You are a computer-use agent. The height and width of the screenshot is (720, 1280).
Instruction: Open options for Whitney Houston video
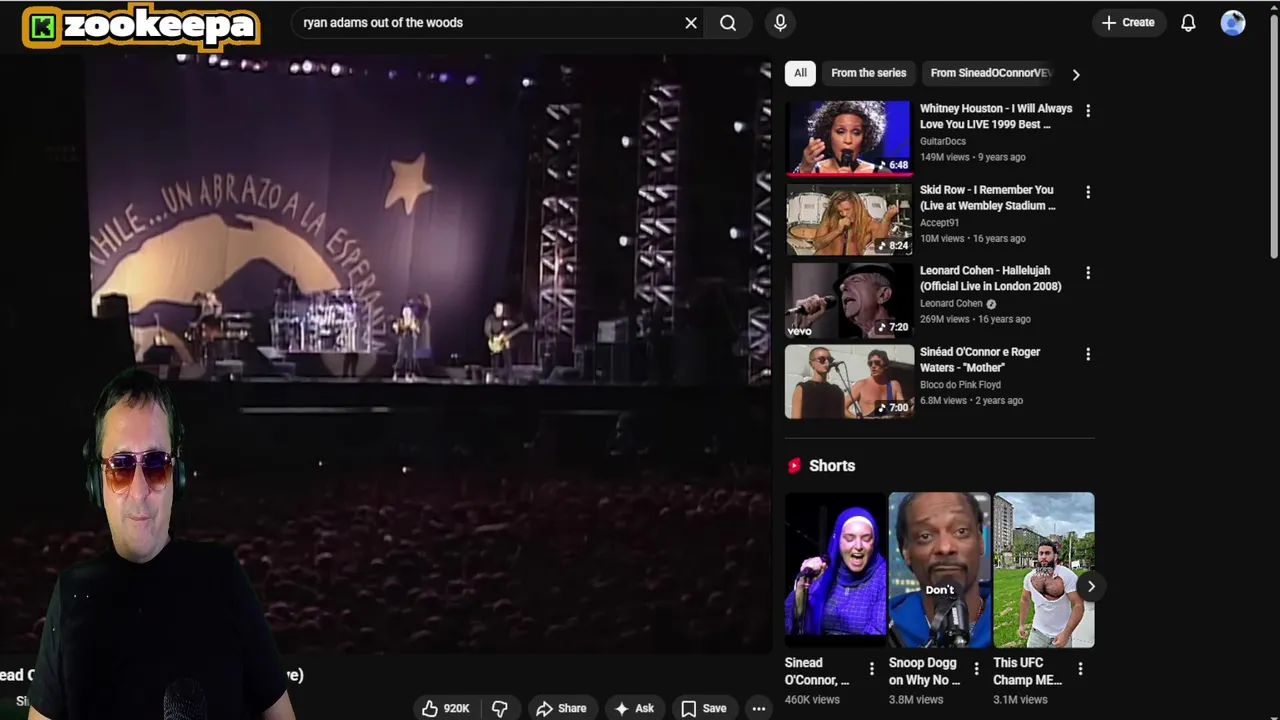pyautogui.click(x=1088, y=111)
